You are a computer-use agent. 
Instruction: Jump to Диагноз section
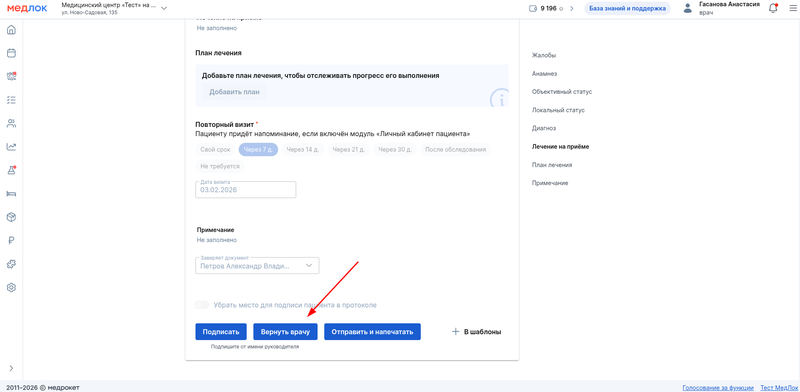[x=544, y=128]
